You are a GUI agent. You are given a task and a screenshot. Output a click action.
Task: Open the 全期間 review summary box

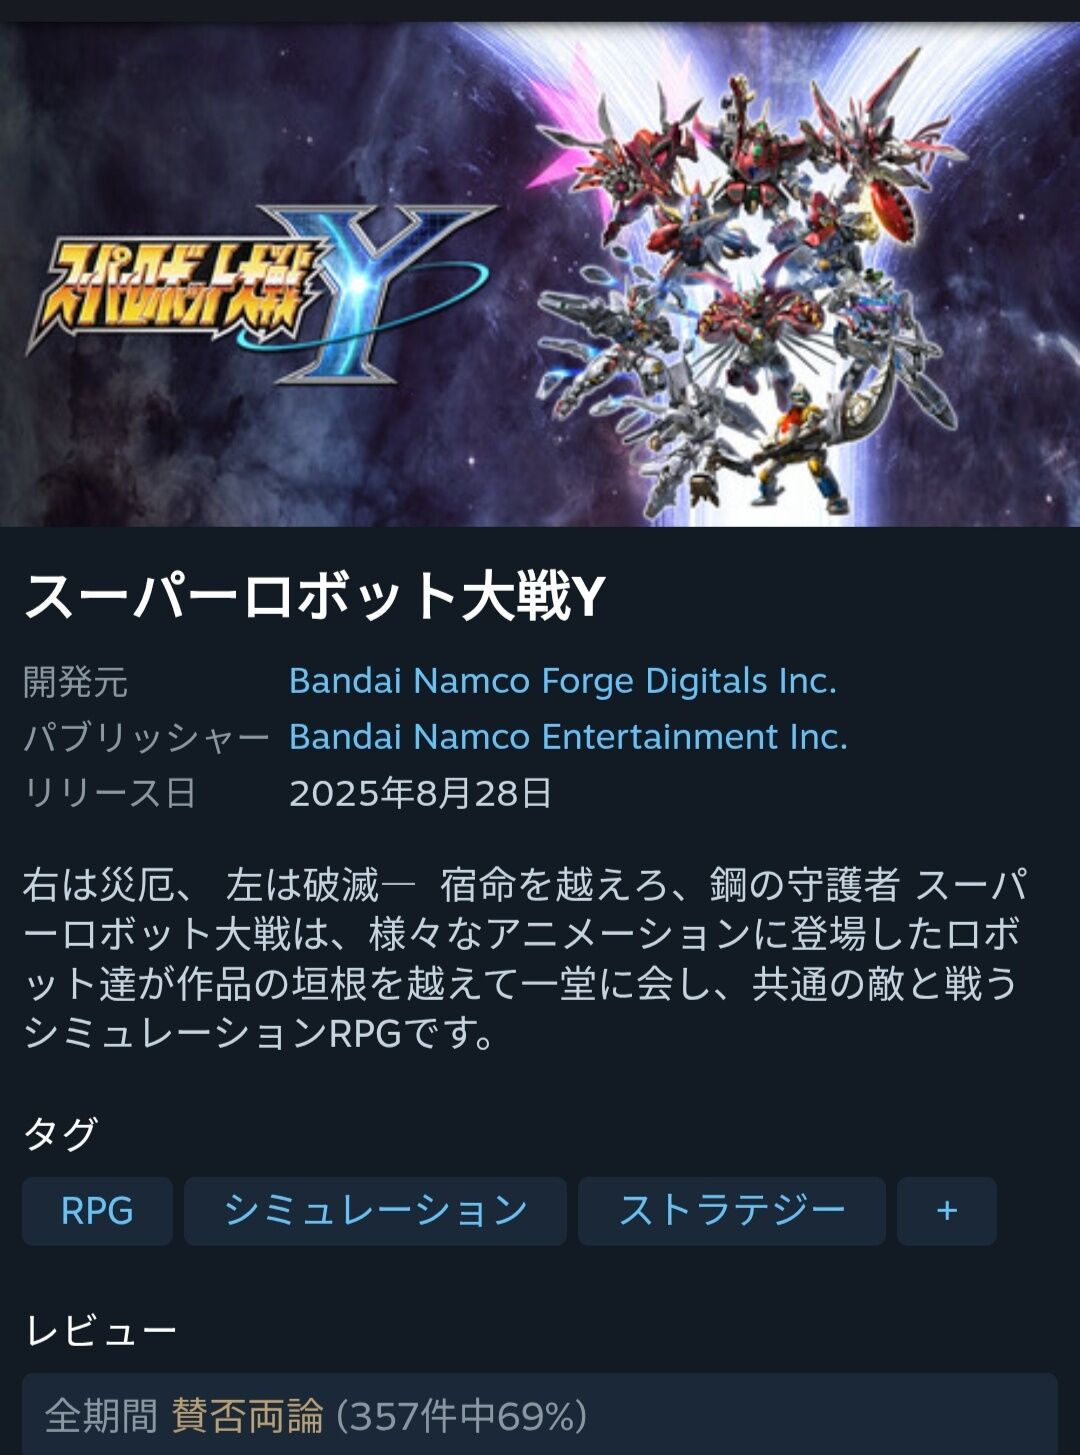[x=540, y=1414]
